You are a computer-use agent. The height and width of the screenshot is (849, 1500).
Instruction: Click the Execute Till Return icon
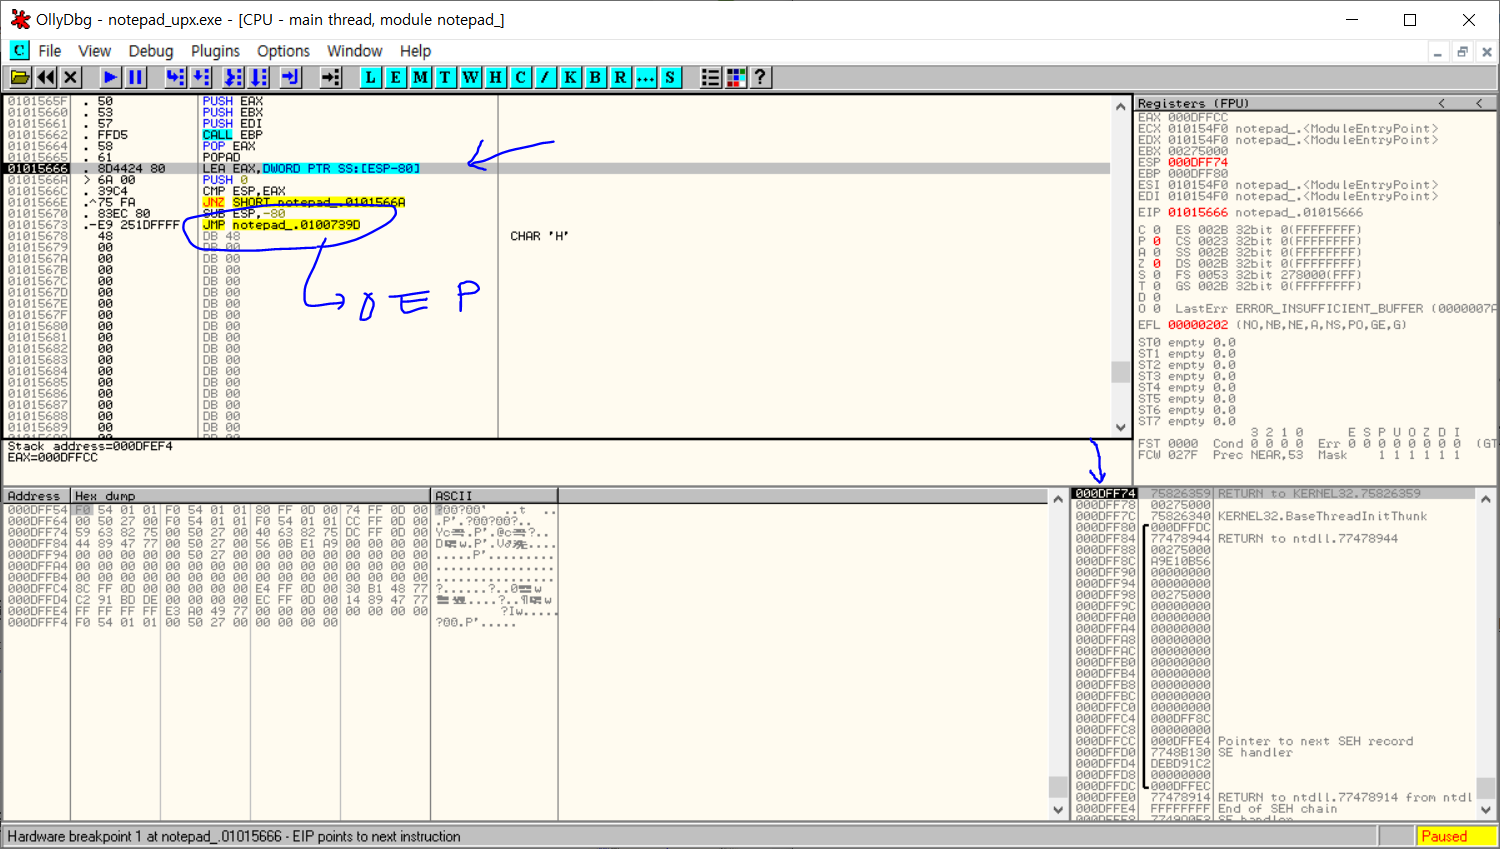(290, 77)
